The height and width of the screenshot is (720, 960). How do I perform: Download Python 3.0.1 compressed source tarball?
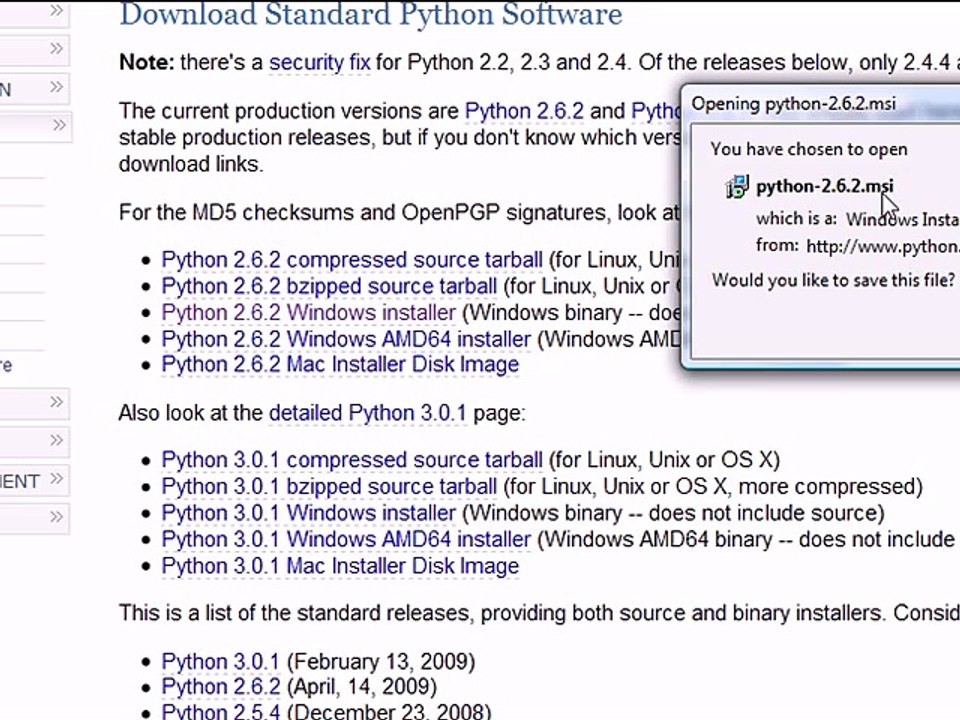tap(352, 460)
